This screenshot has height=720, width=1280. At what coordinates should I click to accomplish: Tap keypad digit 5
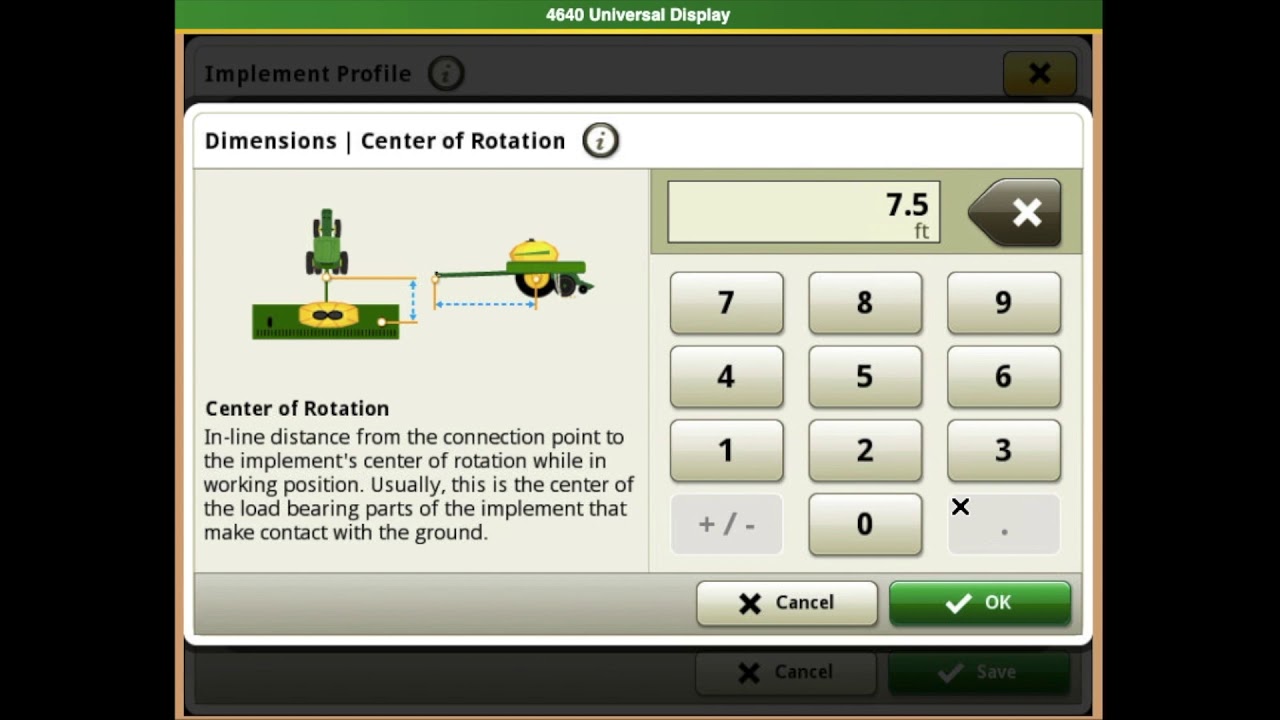(865, 377)
